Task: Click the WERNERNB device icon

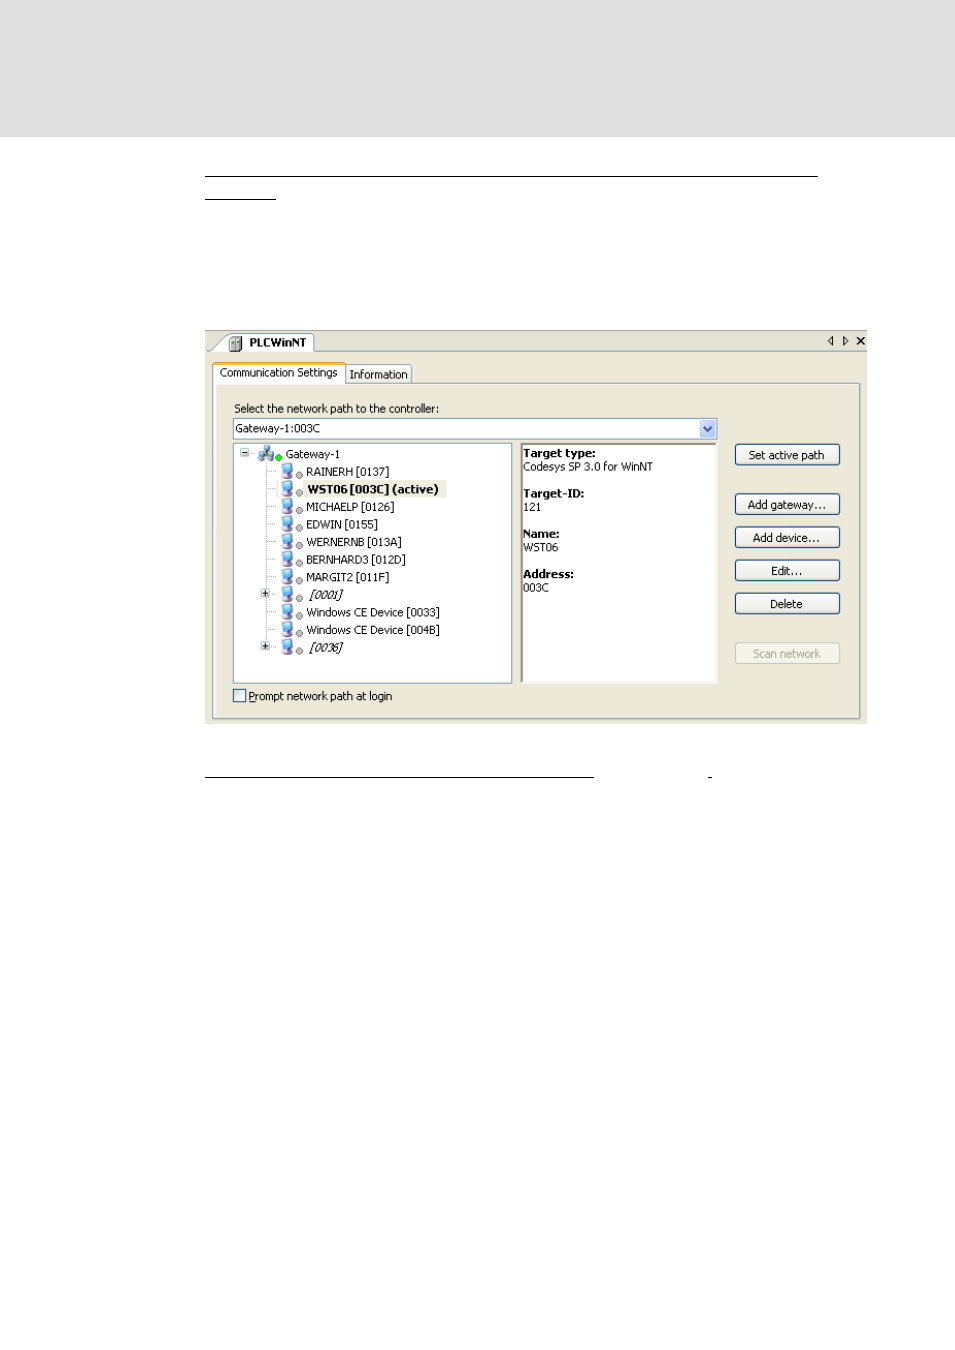Action: tap(287, 542)
